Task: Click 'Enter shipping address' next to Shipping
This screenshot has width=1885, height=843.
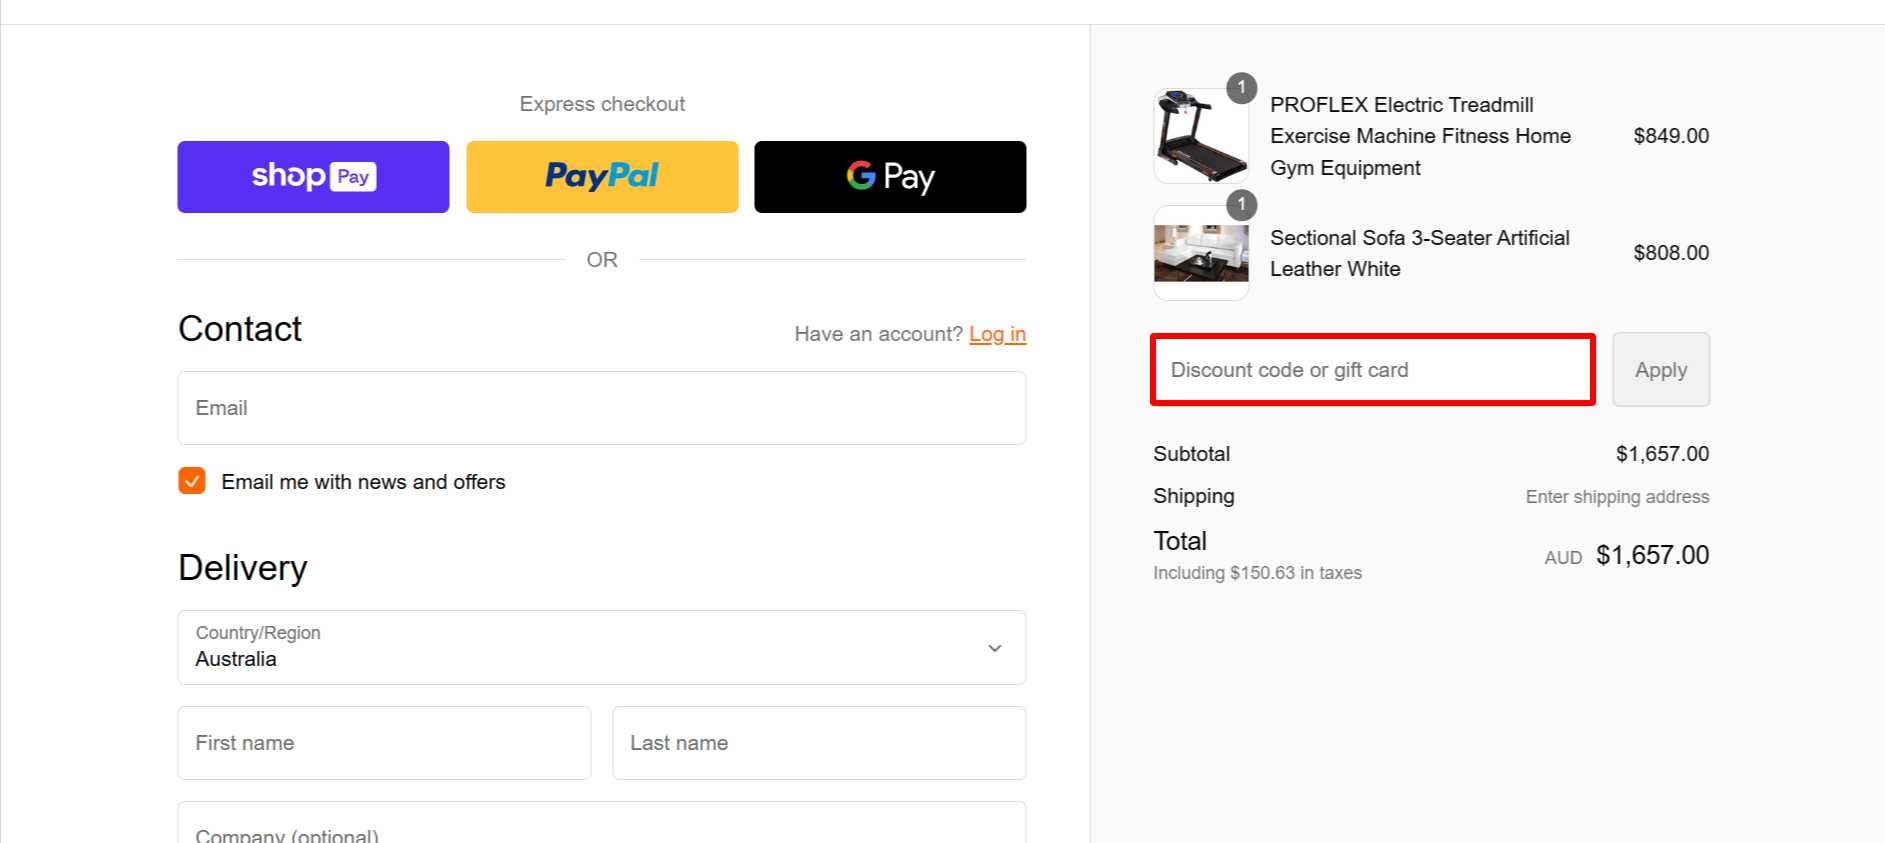Action: (x=1617, y=496)
